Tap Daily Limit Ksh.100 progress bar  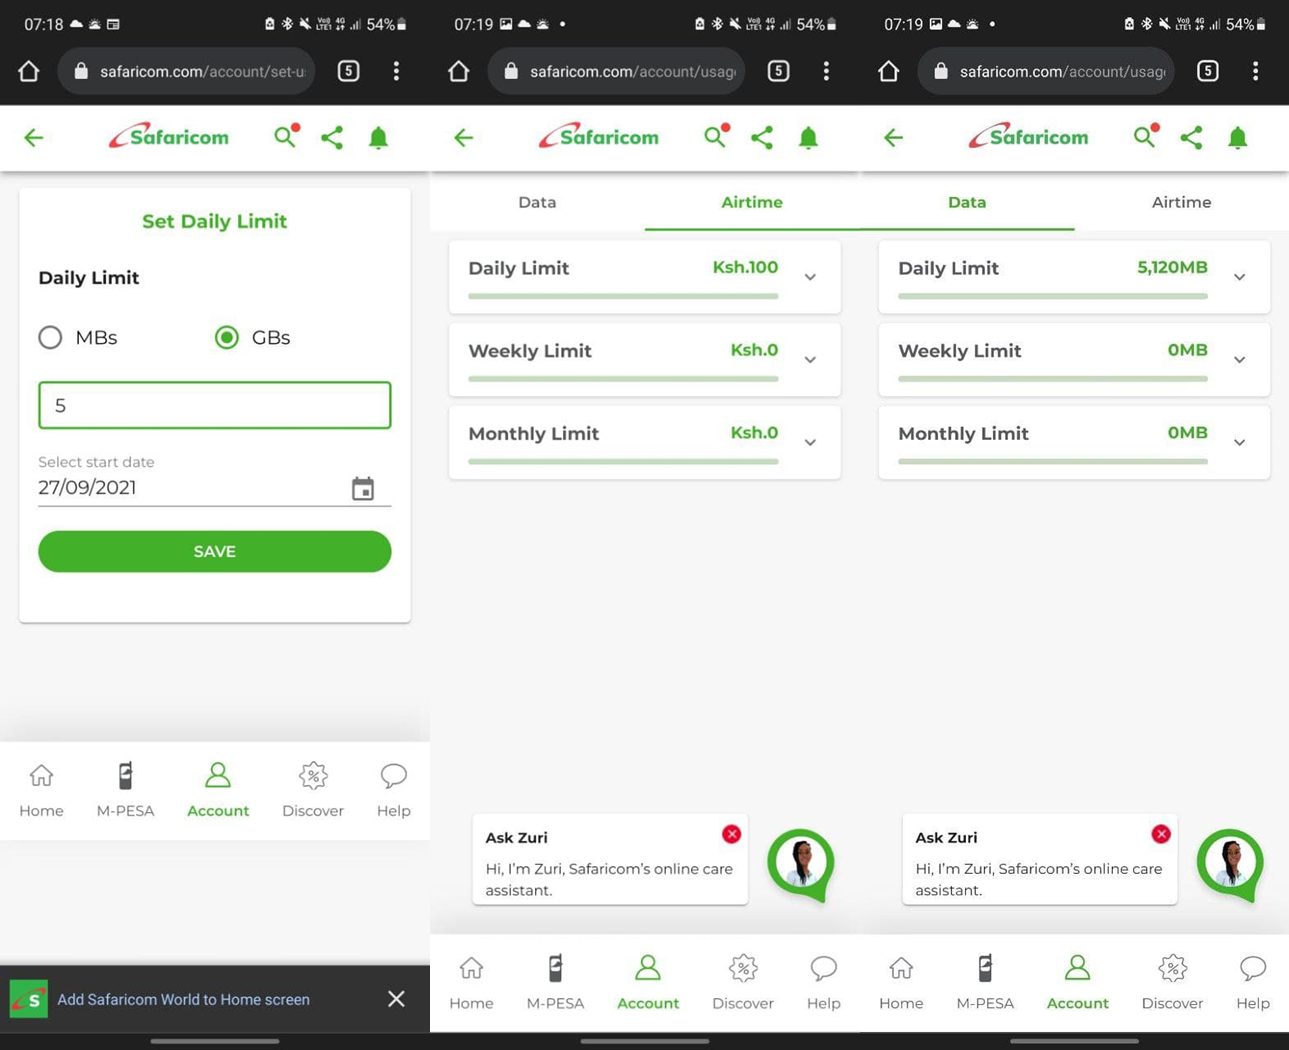pyautogui.click(x=623, y=296)
